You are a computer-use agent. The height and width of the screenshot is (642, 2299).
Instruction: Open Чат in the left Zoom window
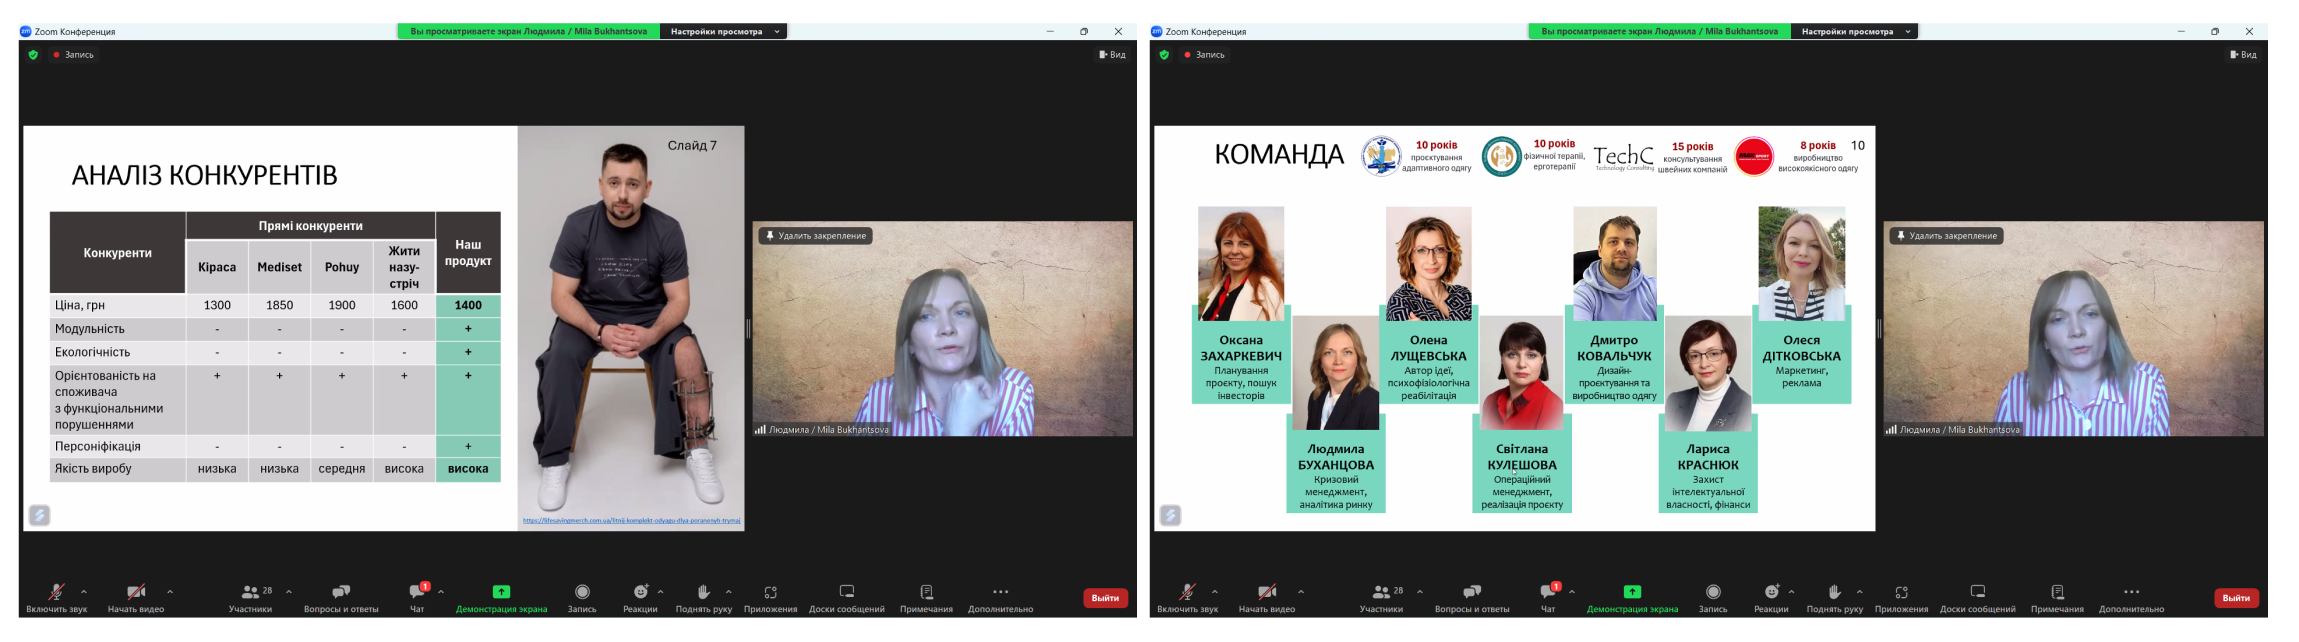coord(417,596)
